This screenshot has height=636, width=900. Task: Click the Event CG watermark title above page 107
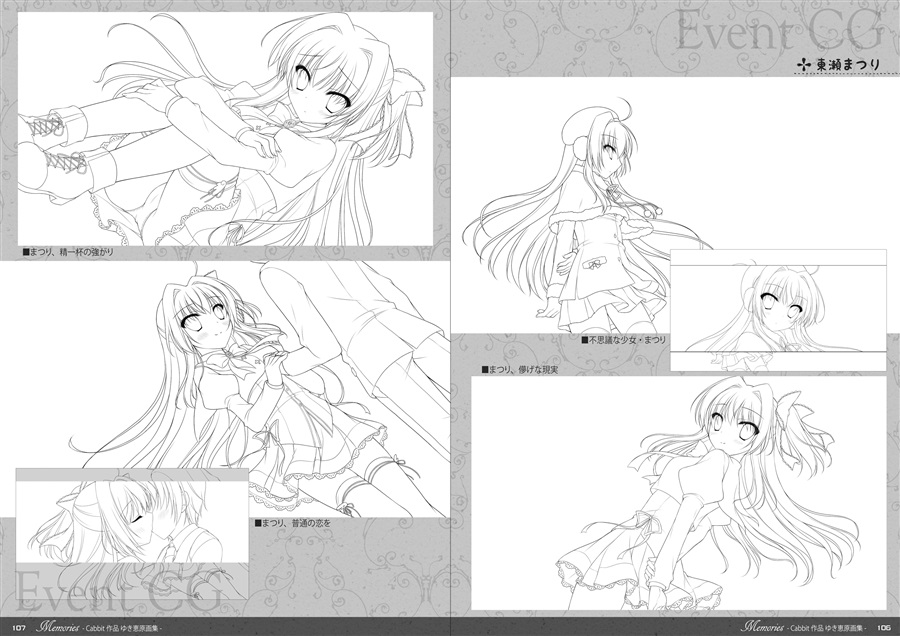(x=119, y=592)
